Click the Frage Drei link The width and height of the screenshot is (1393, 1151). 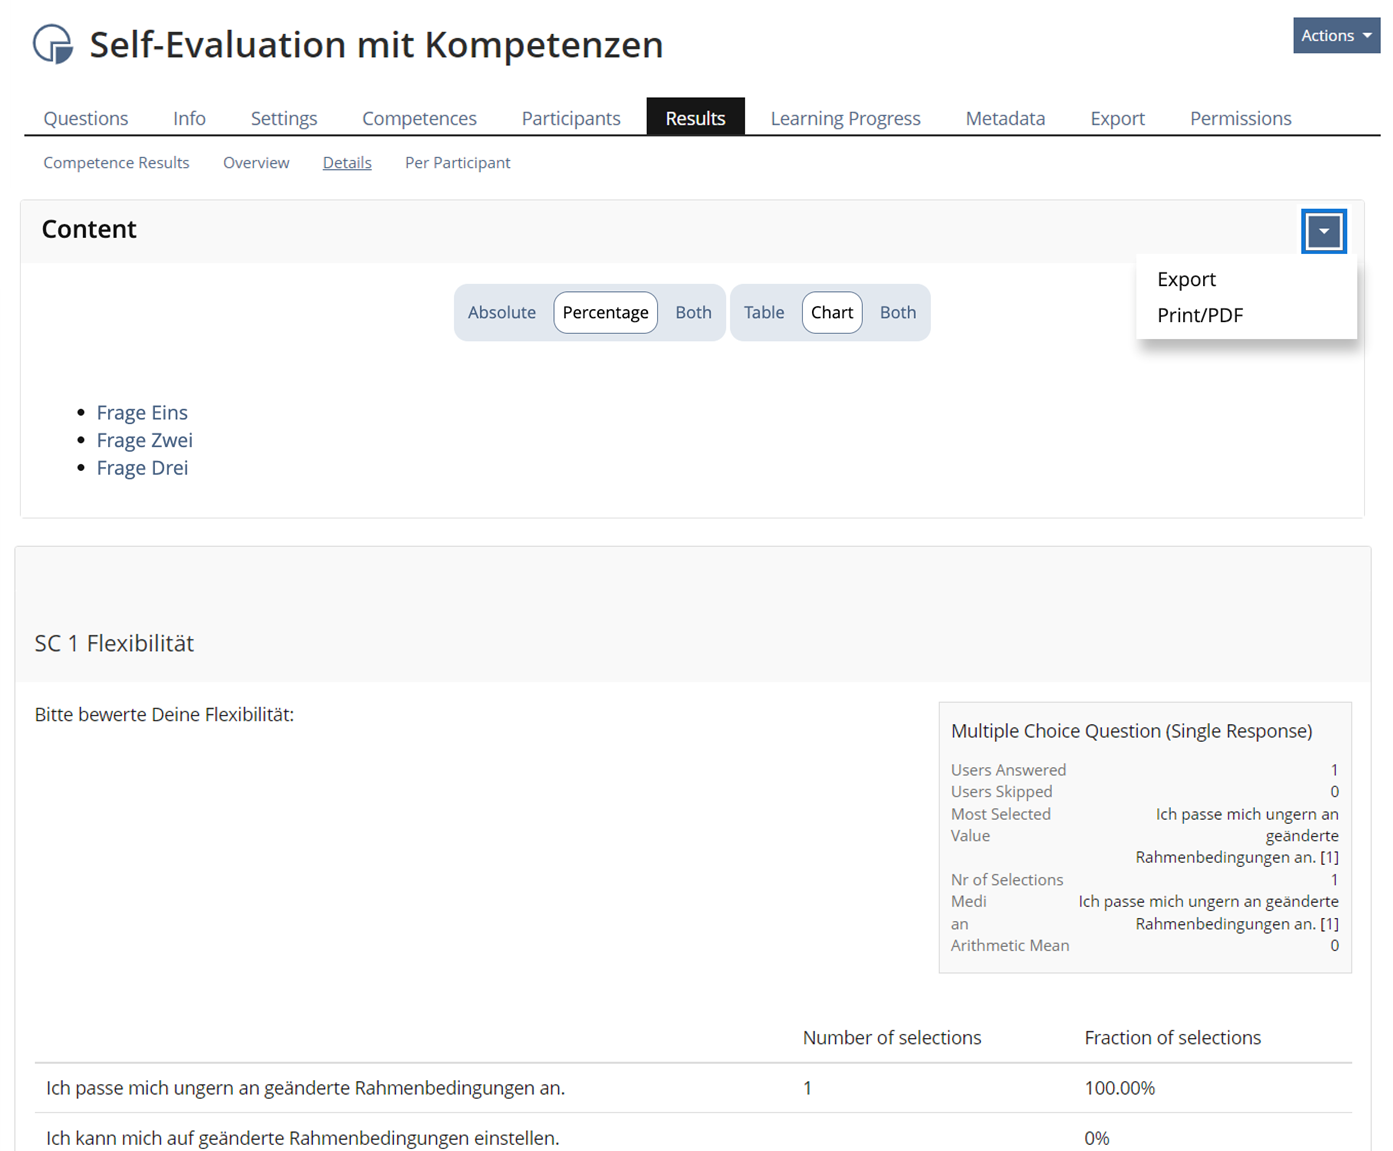coord(142,468)
